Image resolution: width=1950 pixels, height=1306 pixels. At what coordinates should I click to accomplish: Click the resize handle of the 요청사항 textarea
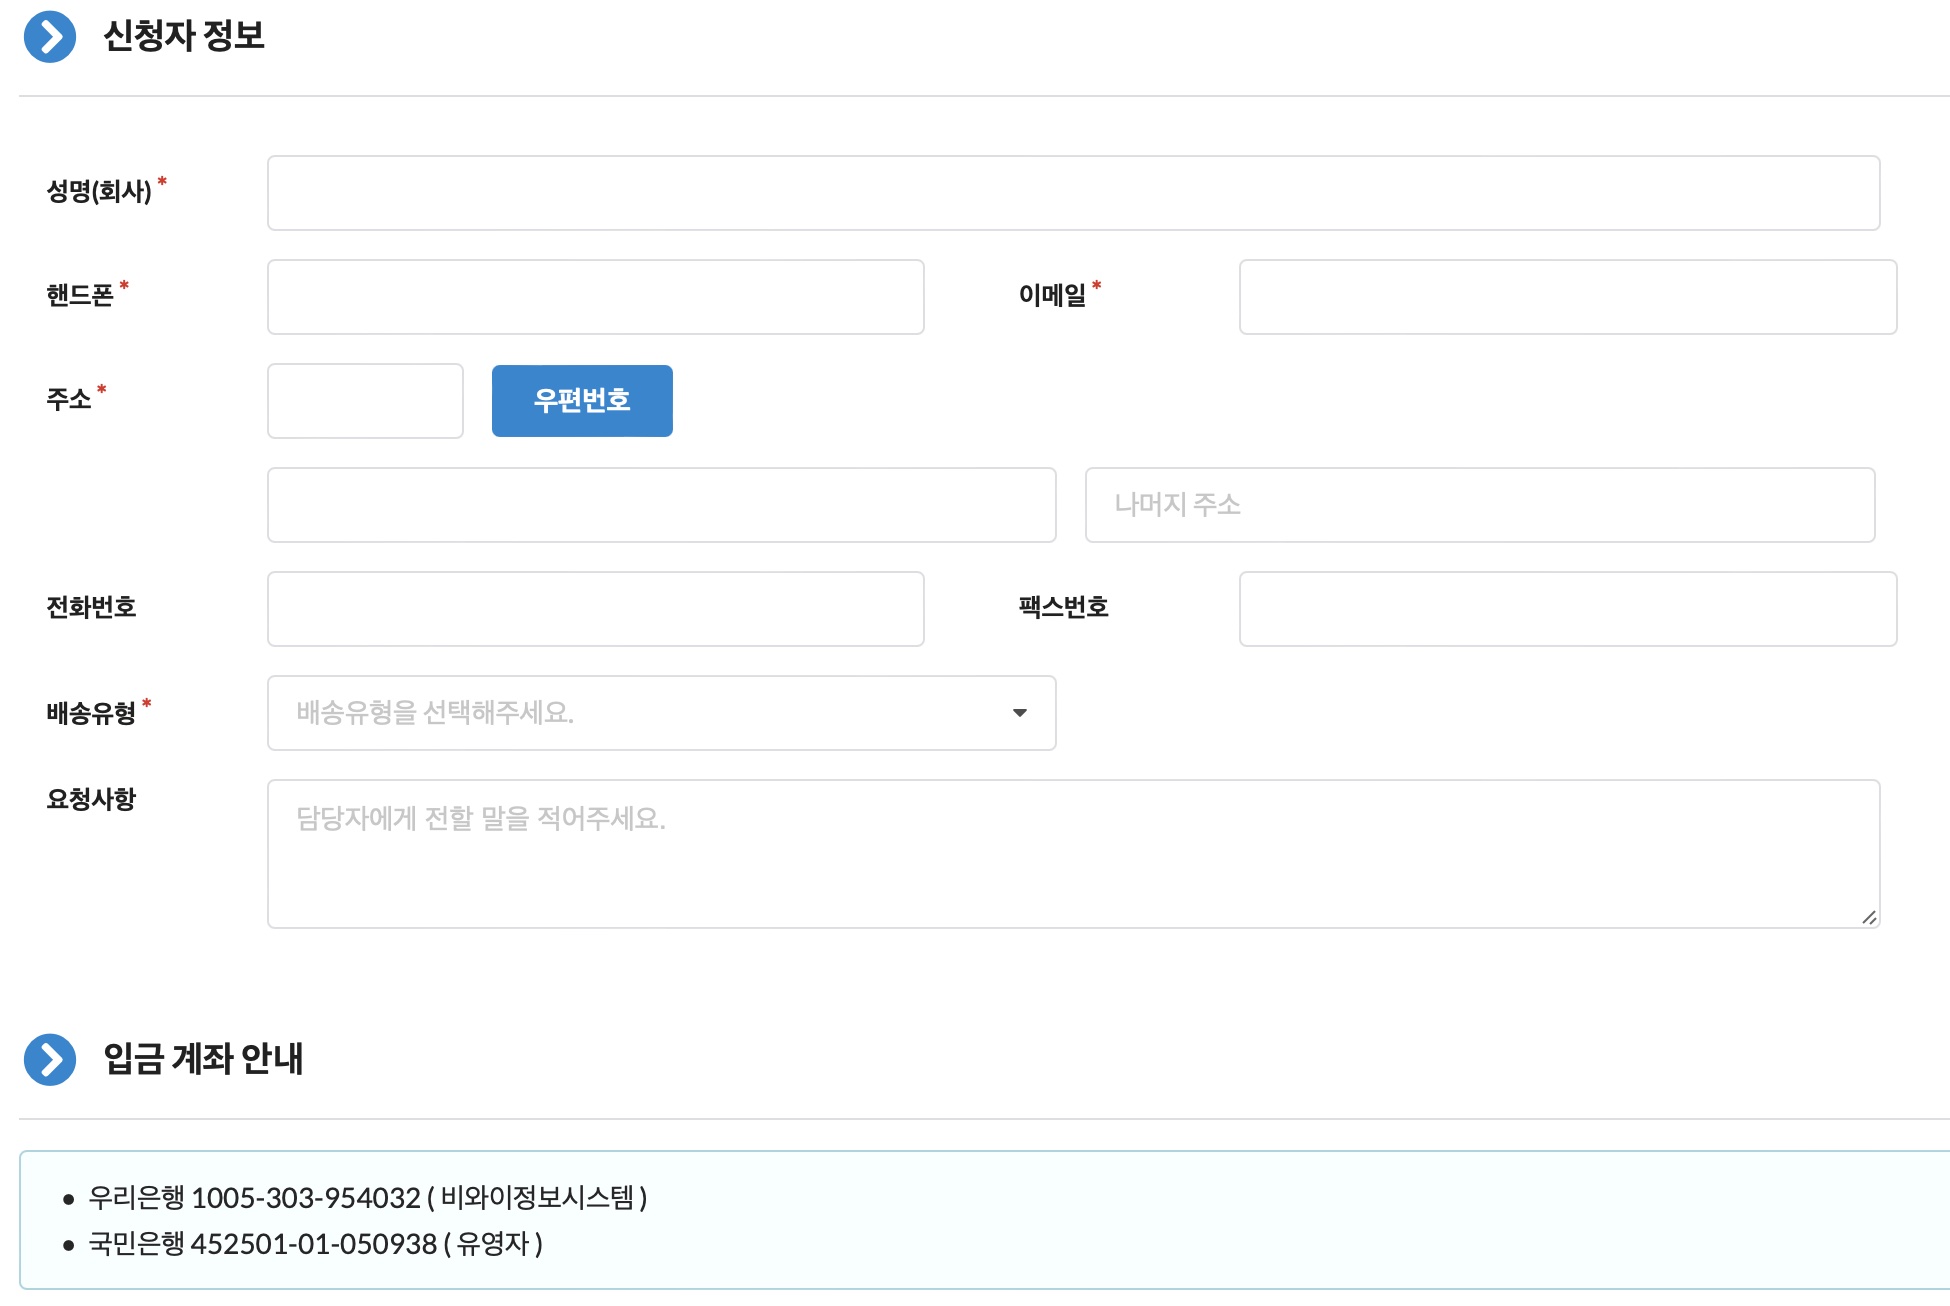tap(1868, 919)
